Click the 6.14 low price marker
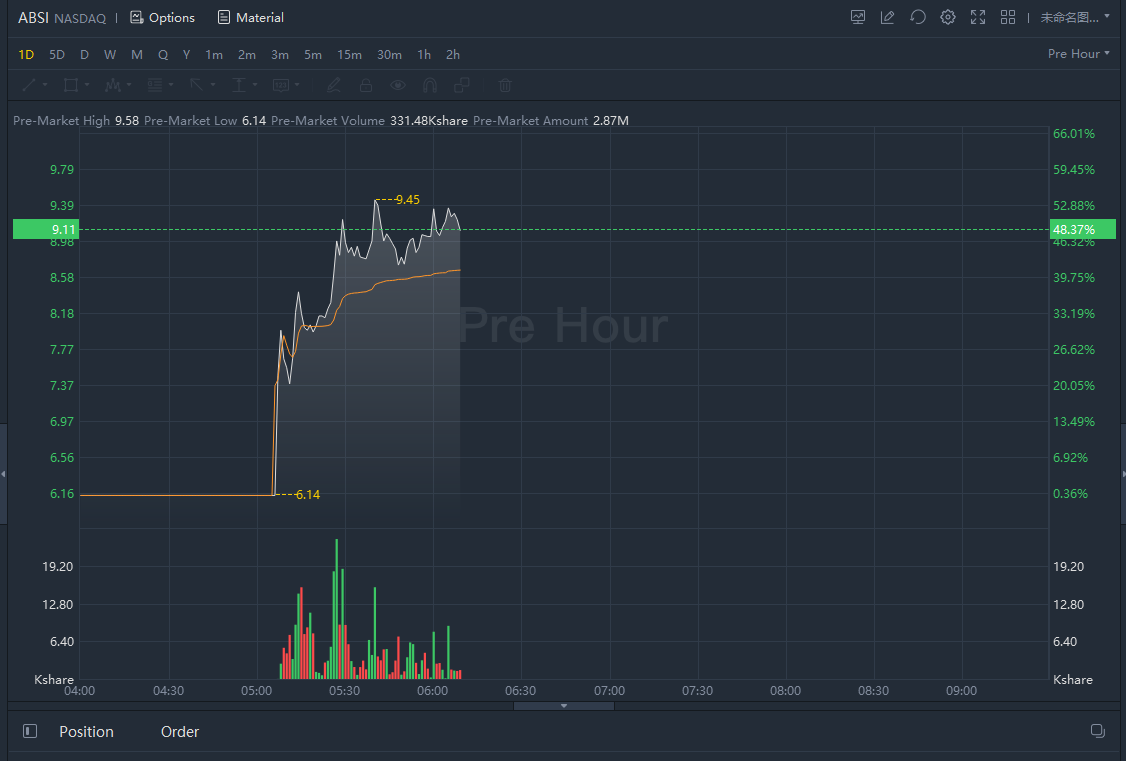Screen dimensions: 1126x761 [307, 495]
